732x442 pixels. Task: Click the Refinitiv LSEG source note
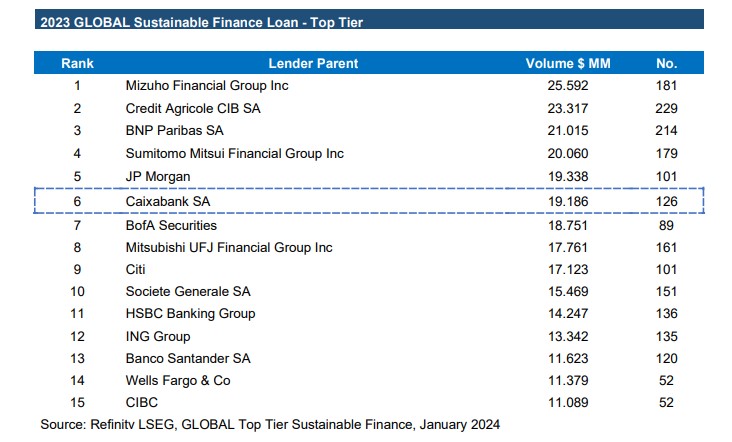[269, 424]
